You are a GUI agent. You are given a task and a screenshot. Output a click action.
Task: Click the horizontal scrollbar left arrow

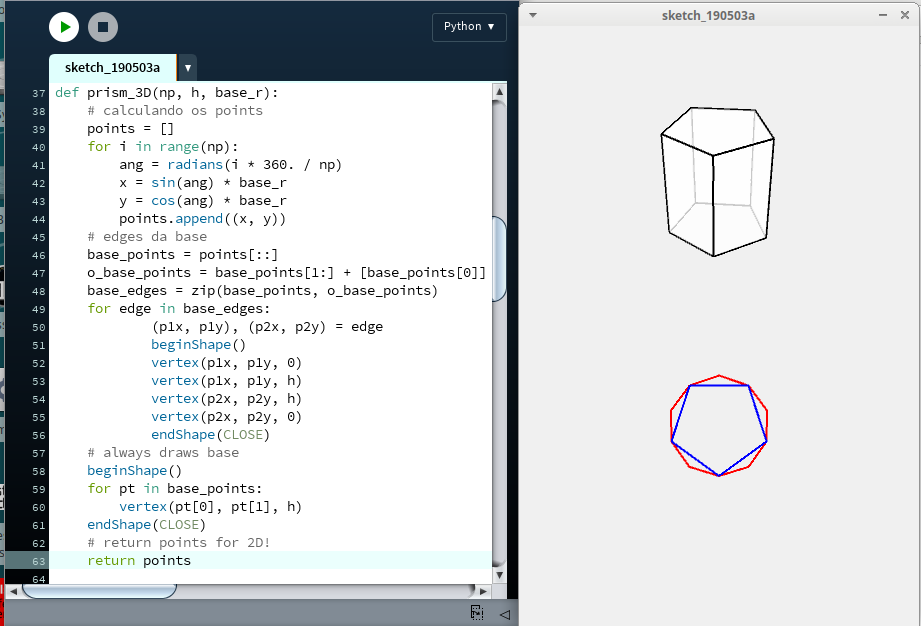tap(12, 591)
